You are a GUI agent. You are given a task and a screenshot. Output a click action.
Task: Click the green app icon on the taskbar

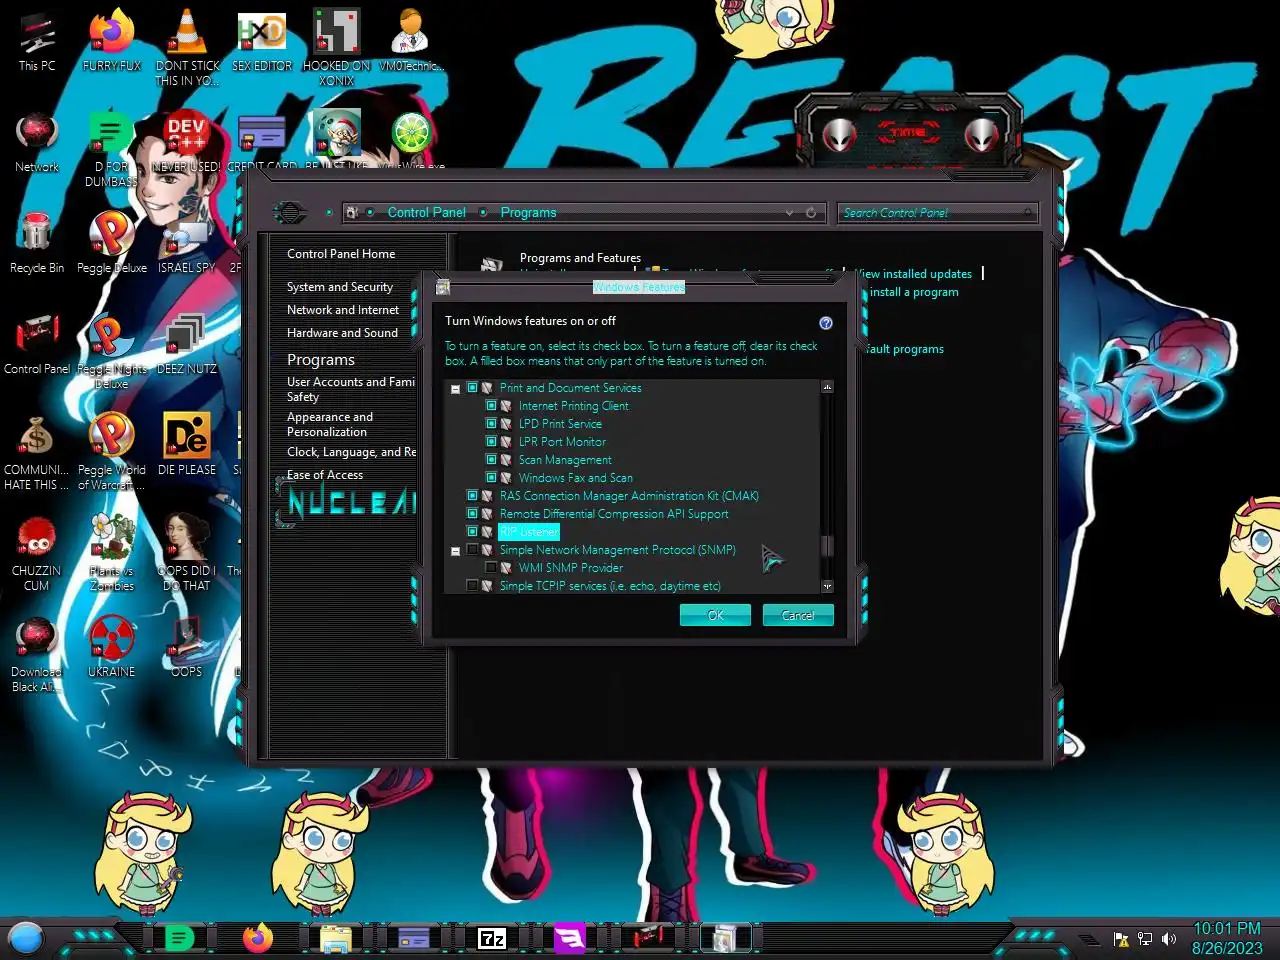(179, 938)
